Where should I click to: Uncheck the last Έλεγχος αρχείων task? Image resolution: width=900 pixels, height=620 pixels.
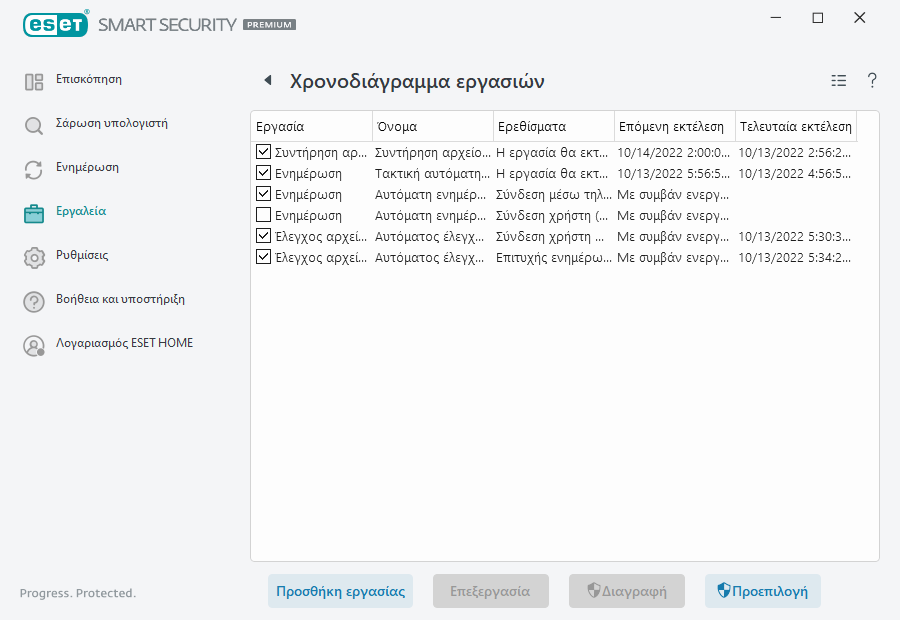(x=263, y=257)
